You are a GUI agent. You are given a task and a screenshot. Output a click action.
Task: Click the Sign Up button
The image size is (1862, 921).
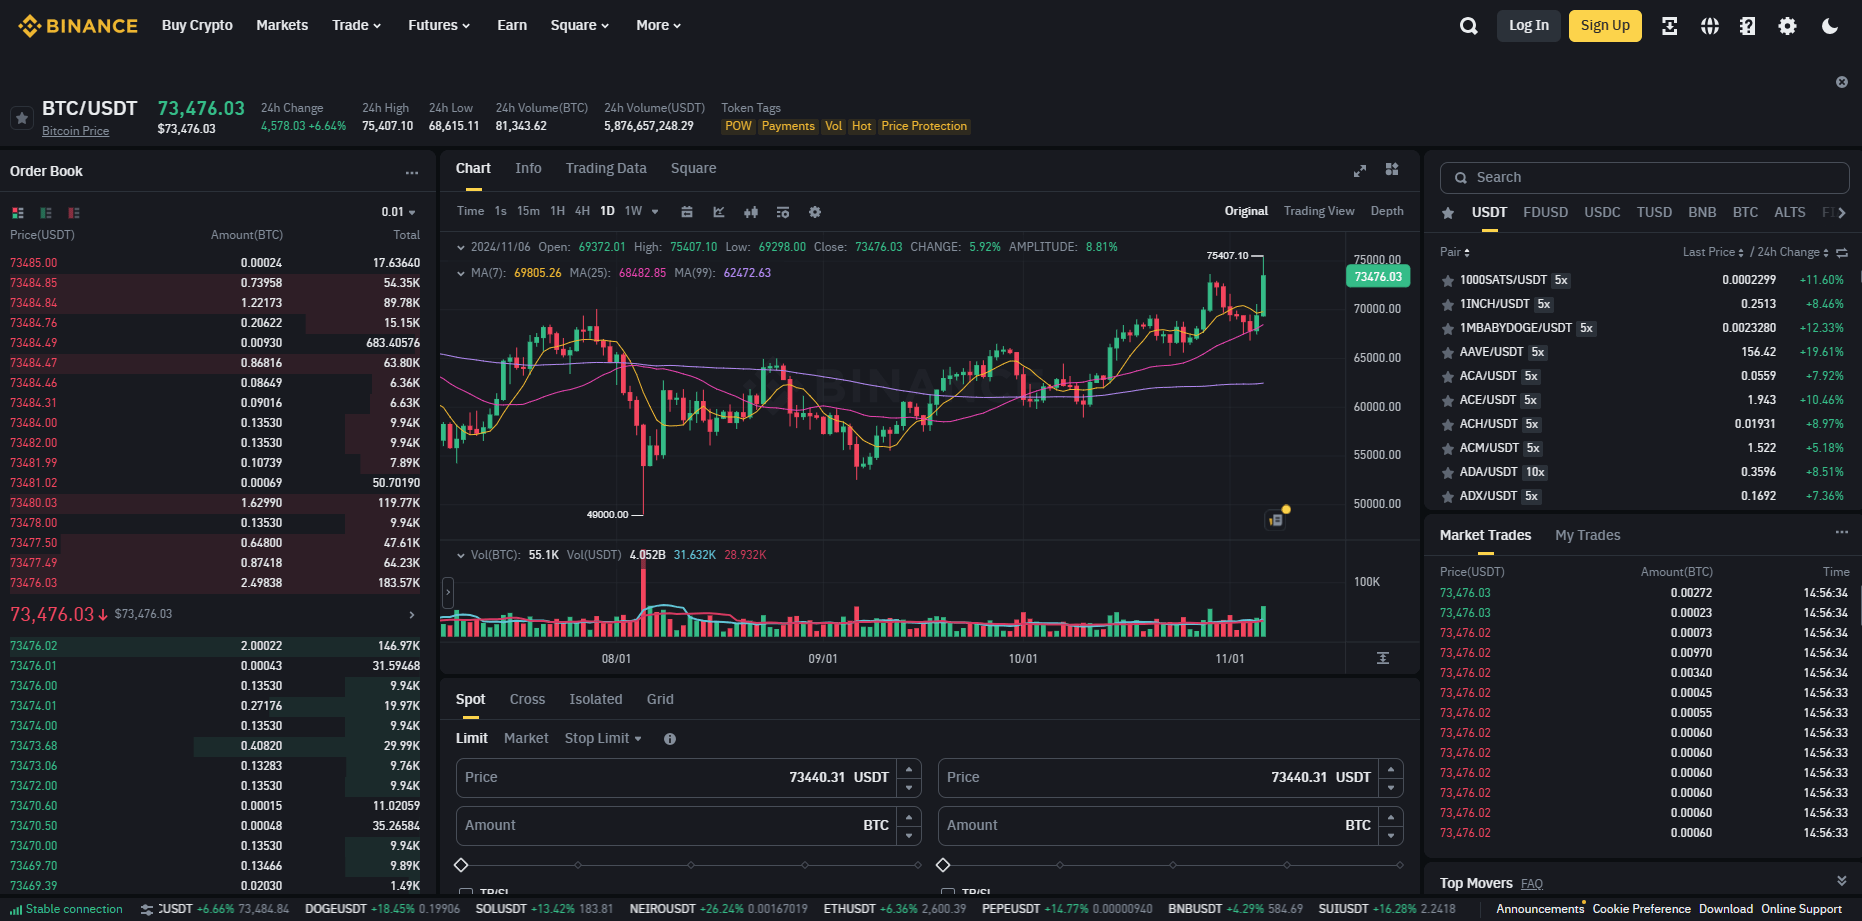(x=1605, y=26)
